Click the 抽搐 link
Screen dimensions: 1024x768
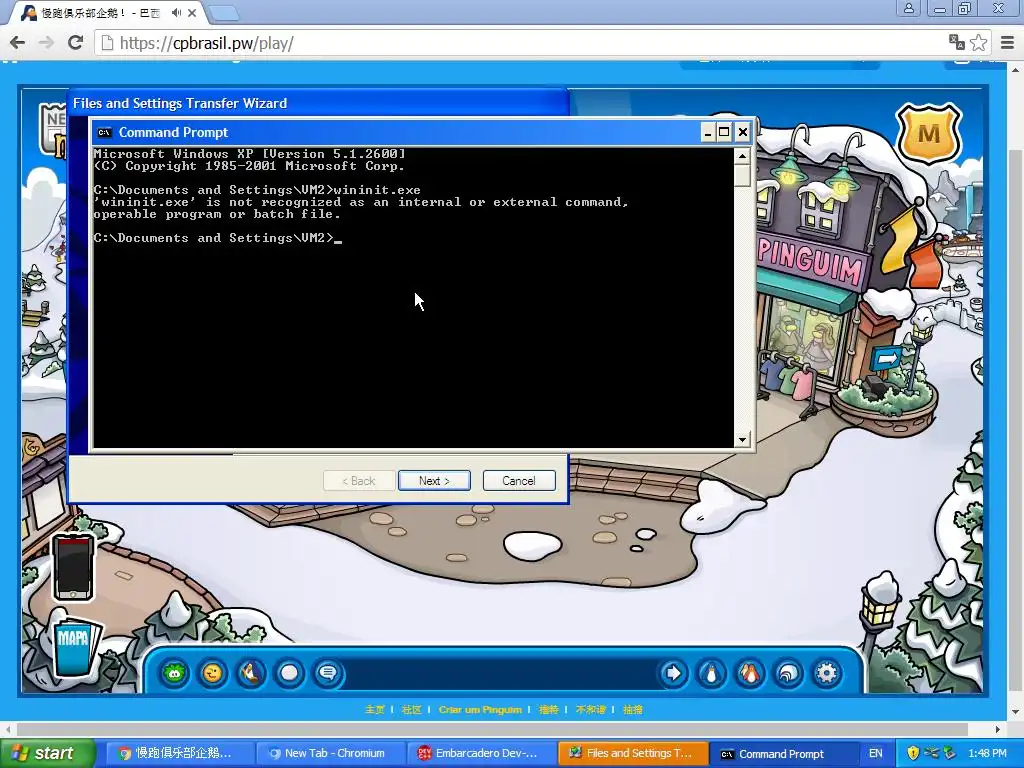pos(632,709)
